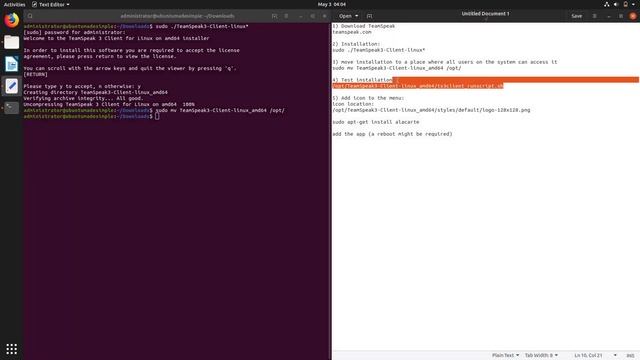Click the network status icon
This screenshot has width=640, height=360.
(607, 4)
